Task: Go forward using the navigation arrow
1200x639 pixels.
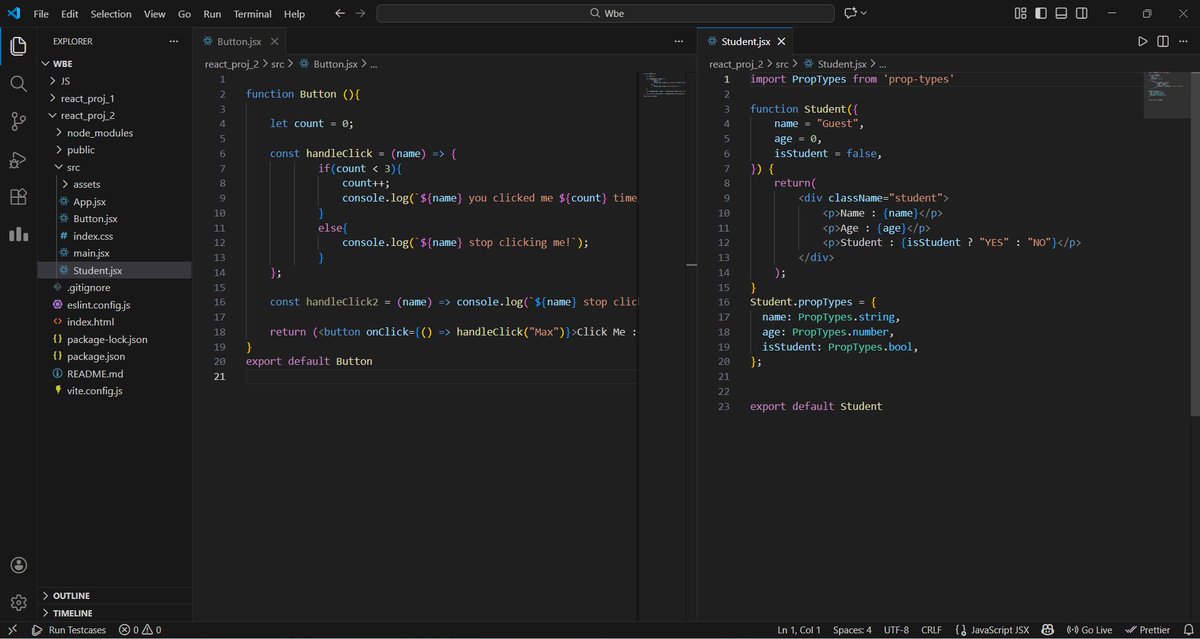Action: 361,14
